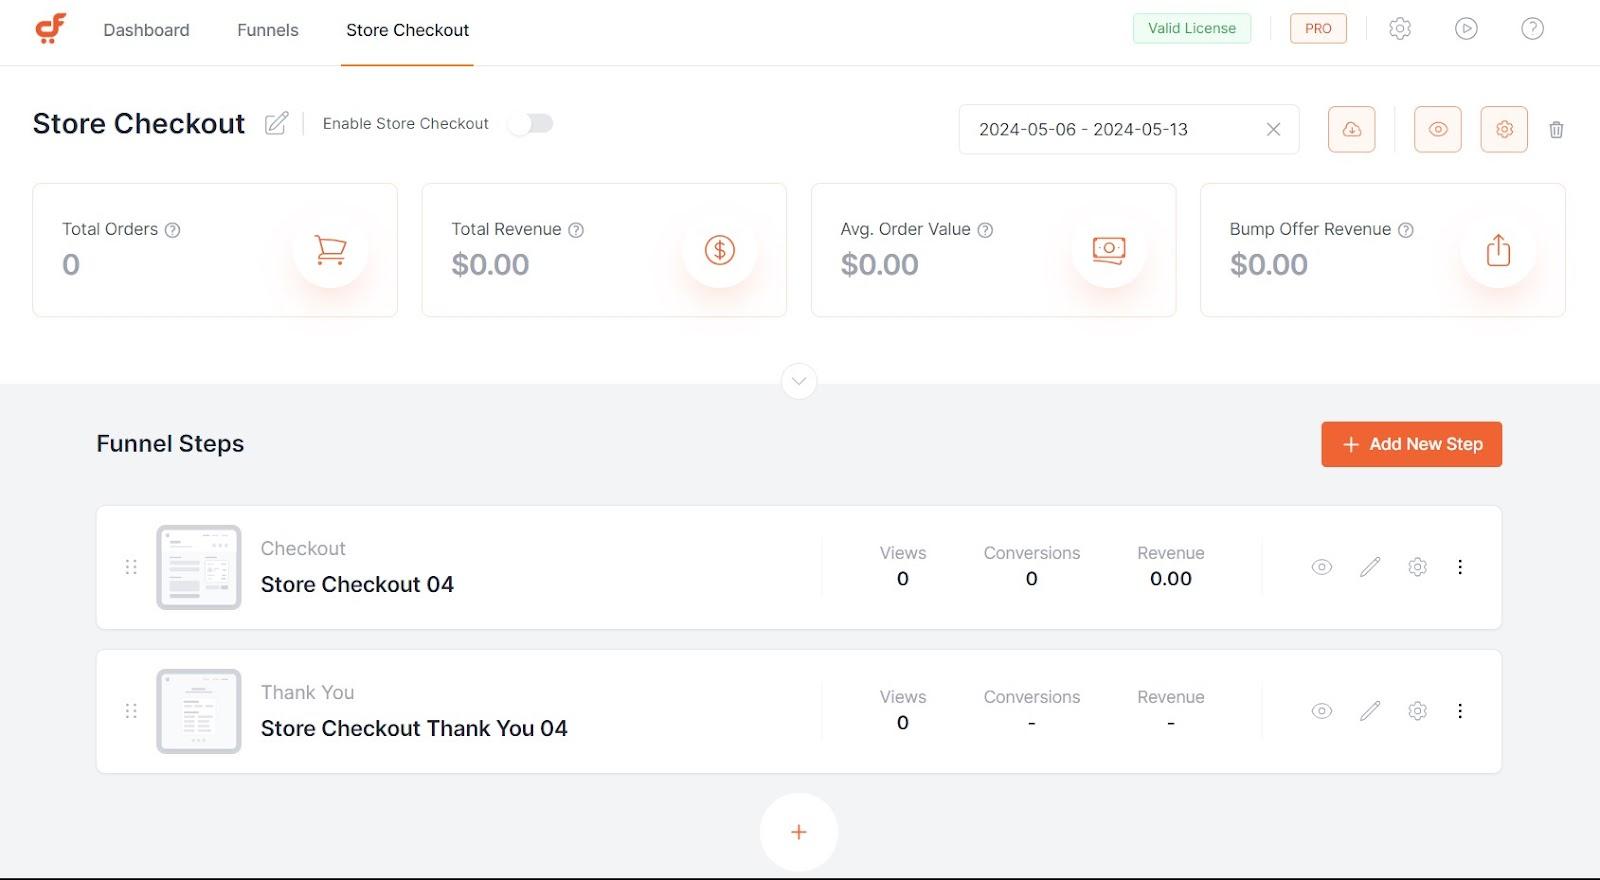Select the Store Checkout tab

(x=407, y=30)
